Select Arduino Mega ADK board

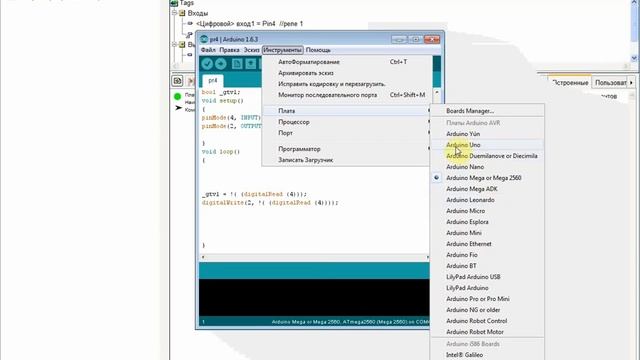[487, 189]
